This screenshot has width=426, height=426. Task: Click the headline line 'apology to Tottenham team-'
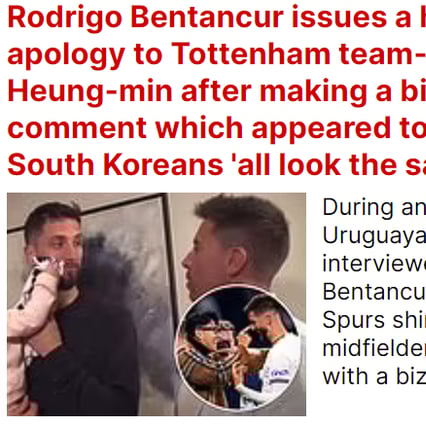217,55
